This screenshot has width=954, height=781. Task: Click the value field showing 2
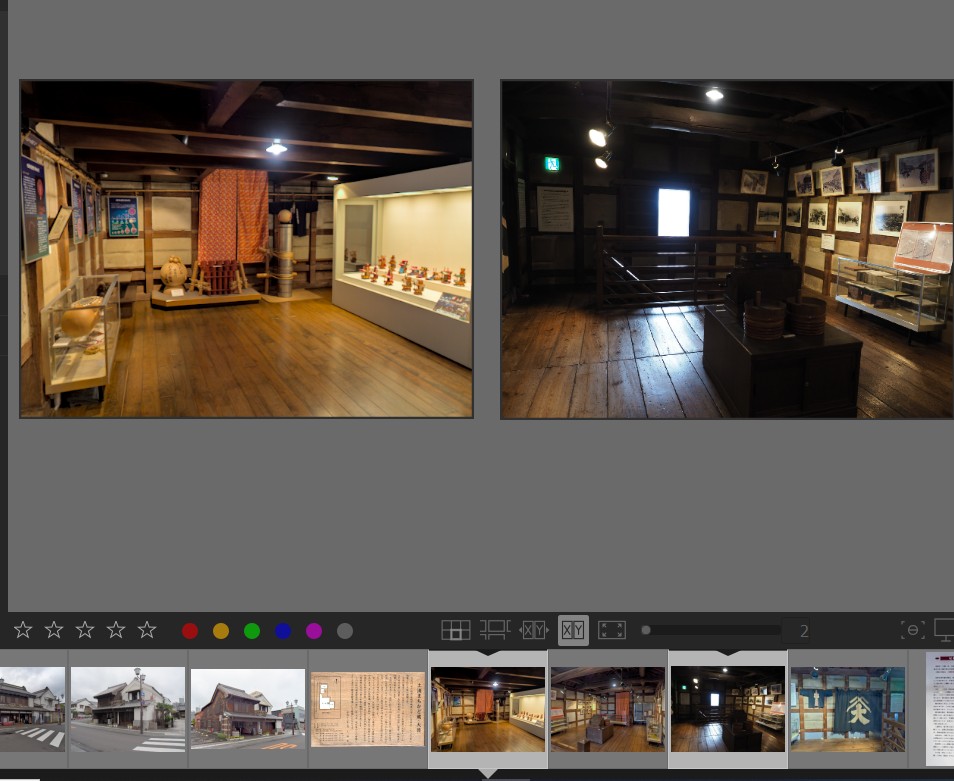(x=796, y=631)
